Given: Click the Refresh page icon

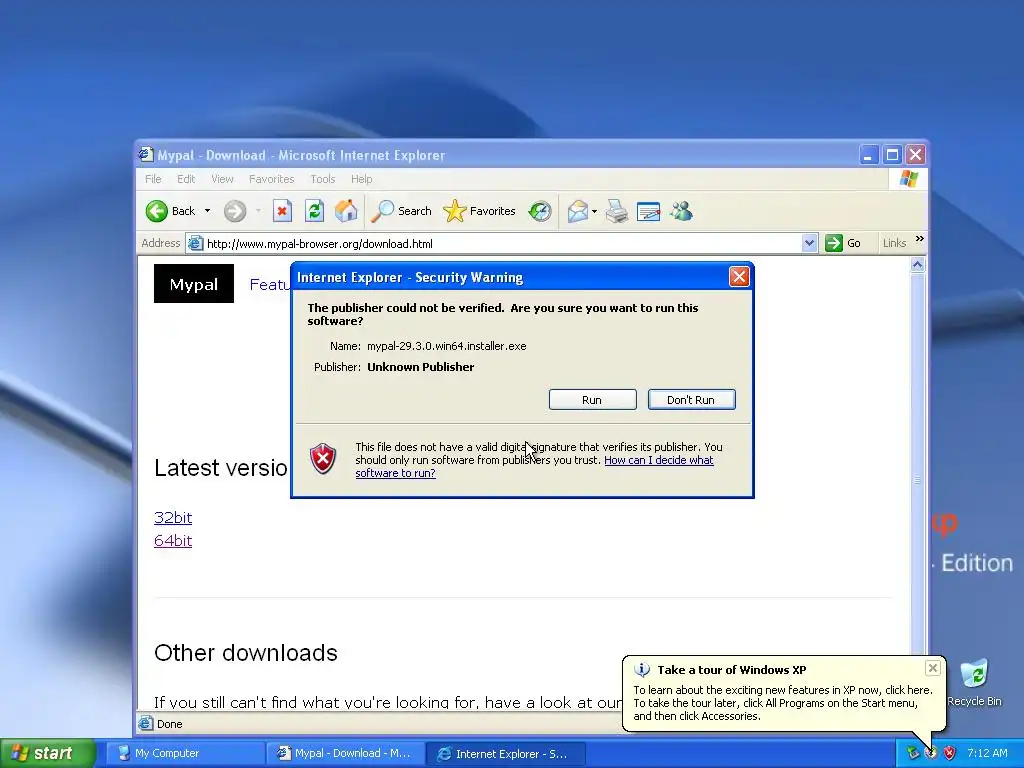Looking at the screenshot, I should pos(314,211).
